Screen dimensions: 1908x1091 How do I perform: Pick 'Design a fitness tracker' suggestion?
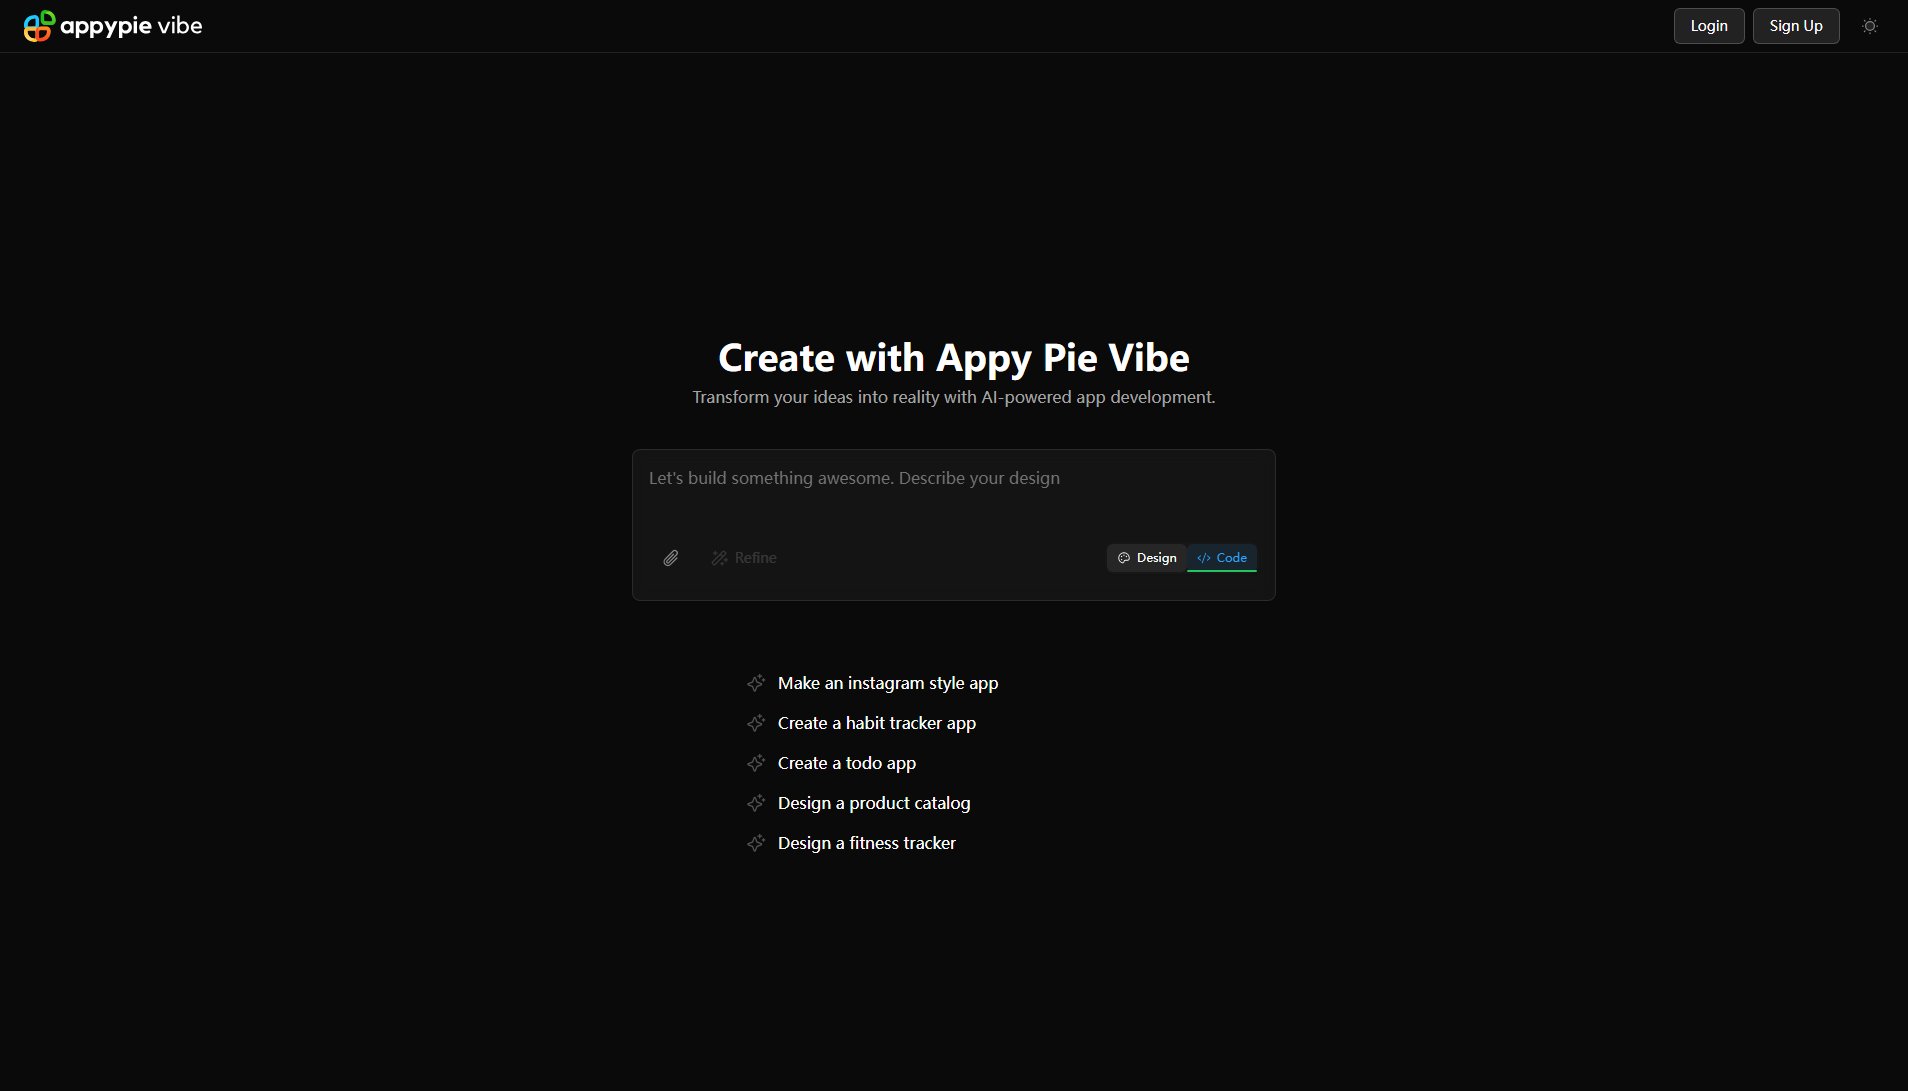(x=866, y=843)
